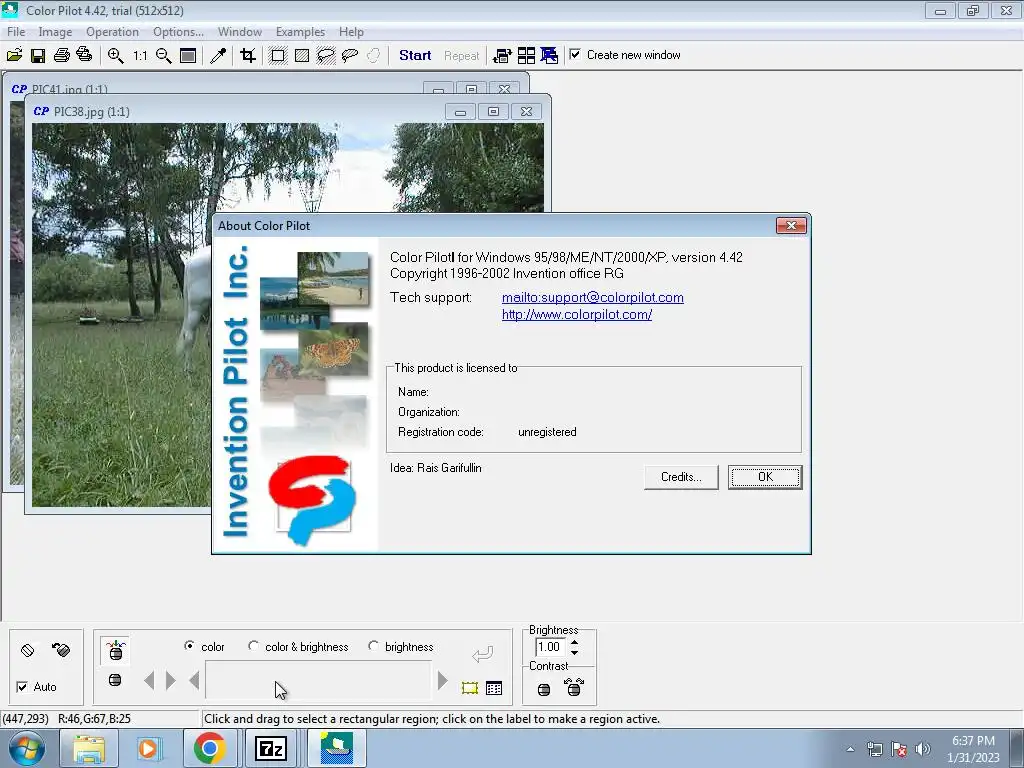Viewport: 1024px width, 768px height.
Task: Click the Save floppy disk icon
Action: click(x=38, y=56)
